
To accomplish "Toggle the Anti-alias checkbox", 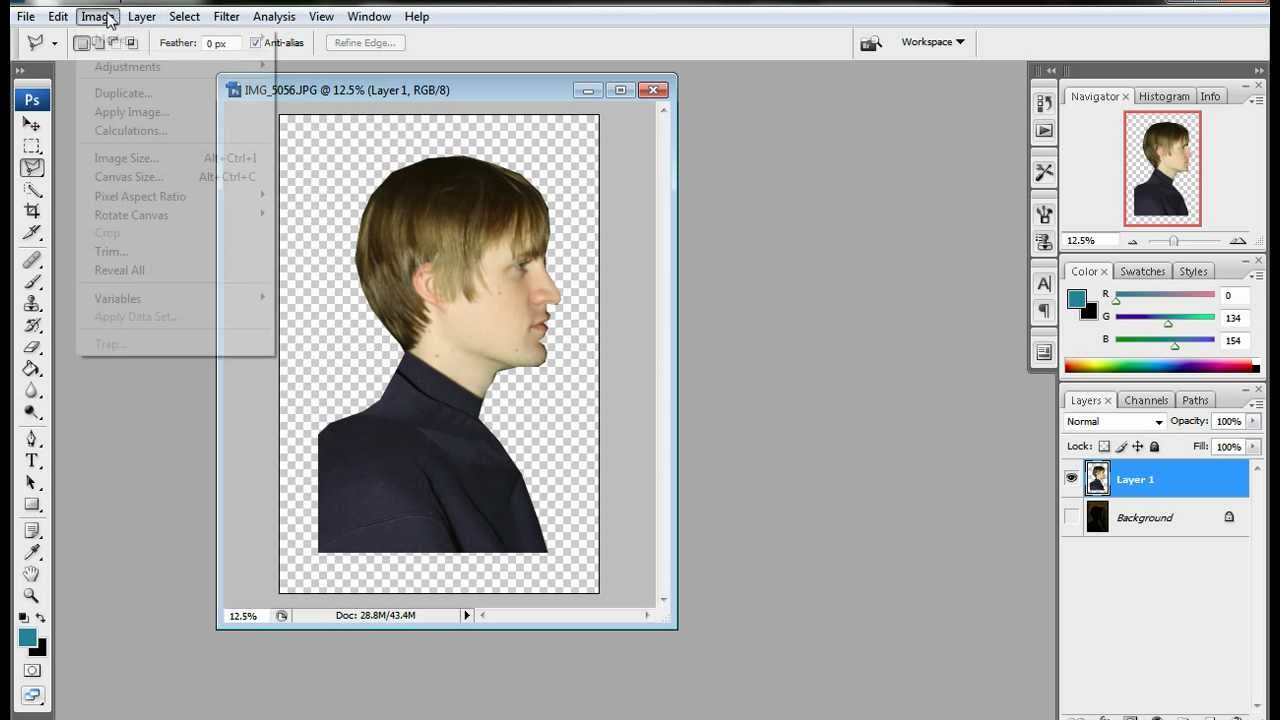I will pos(256,43).
